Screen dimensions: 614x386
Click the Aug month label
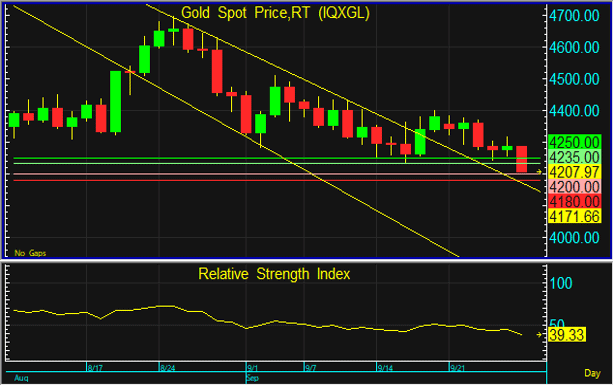21,379
